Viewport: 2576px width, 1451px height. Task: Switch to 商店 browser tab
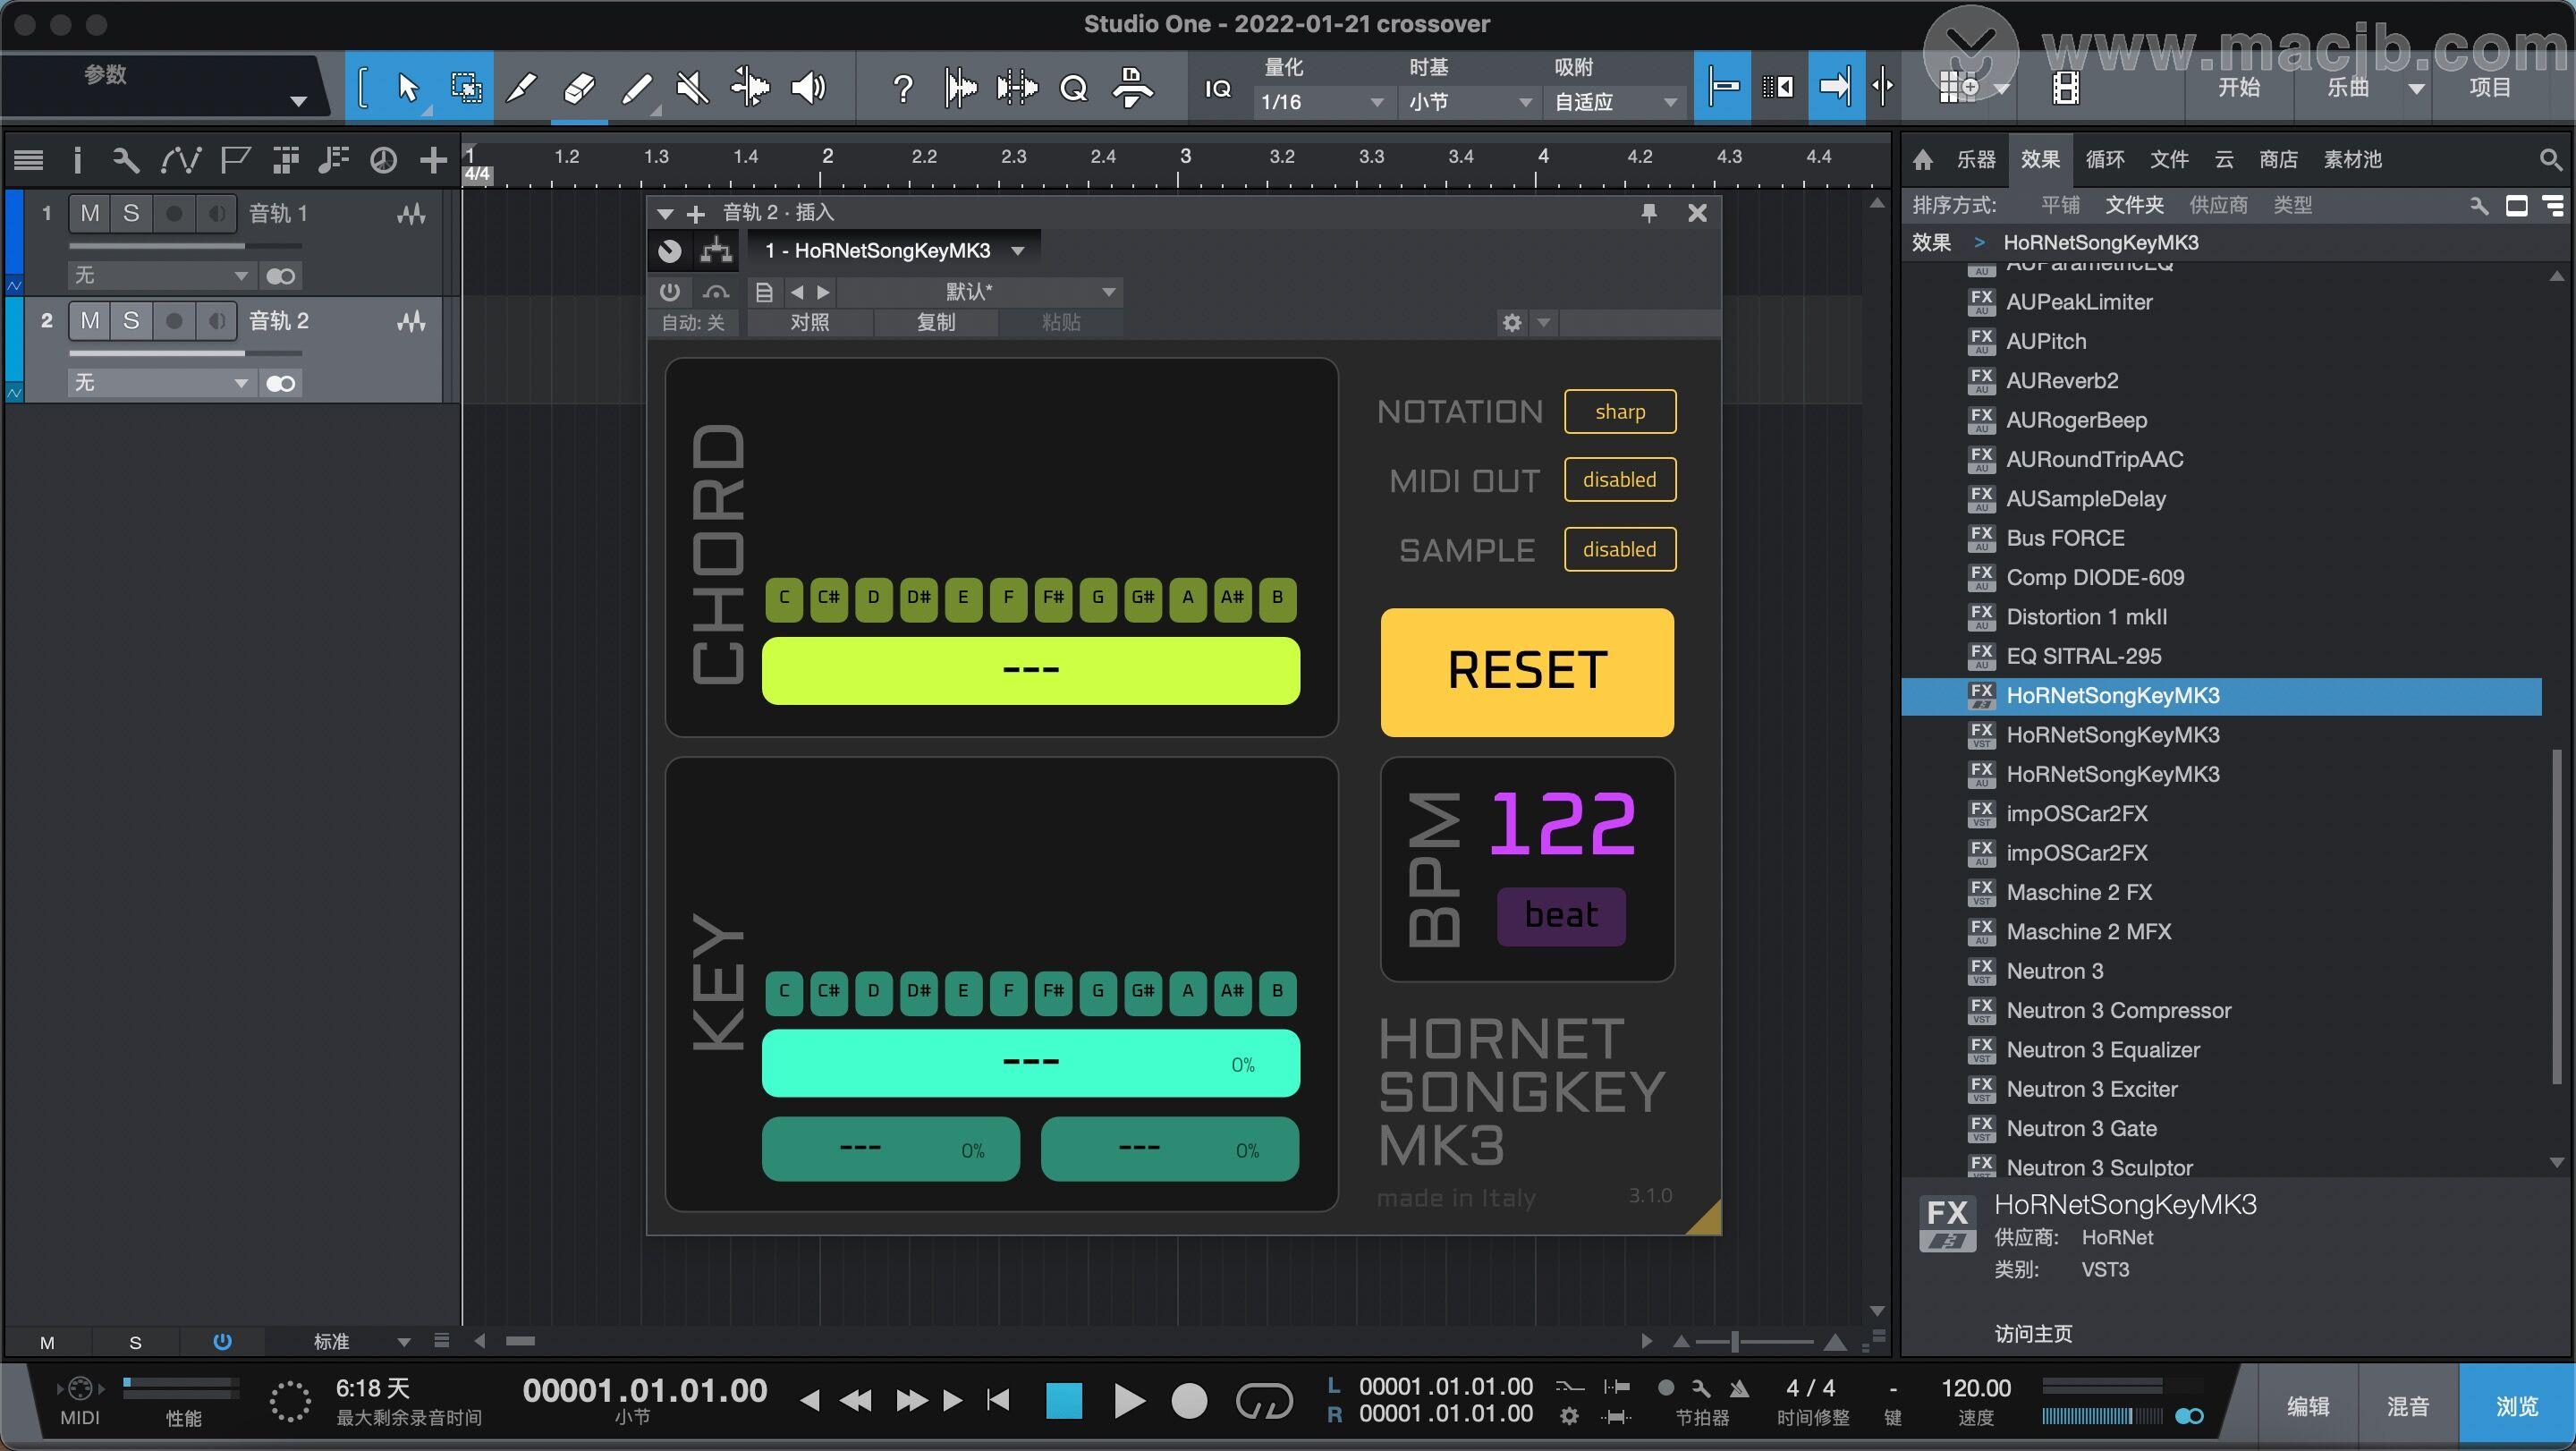[x=2278, y=159]
